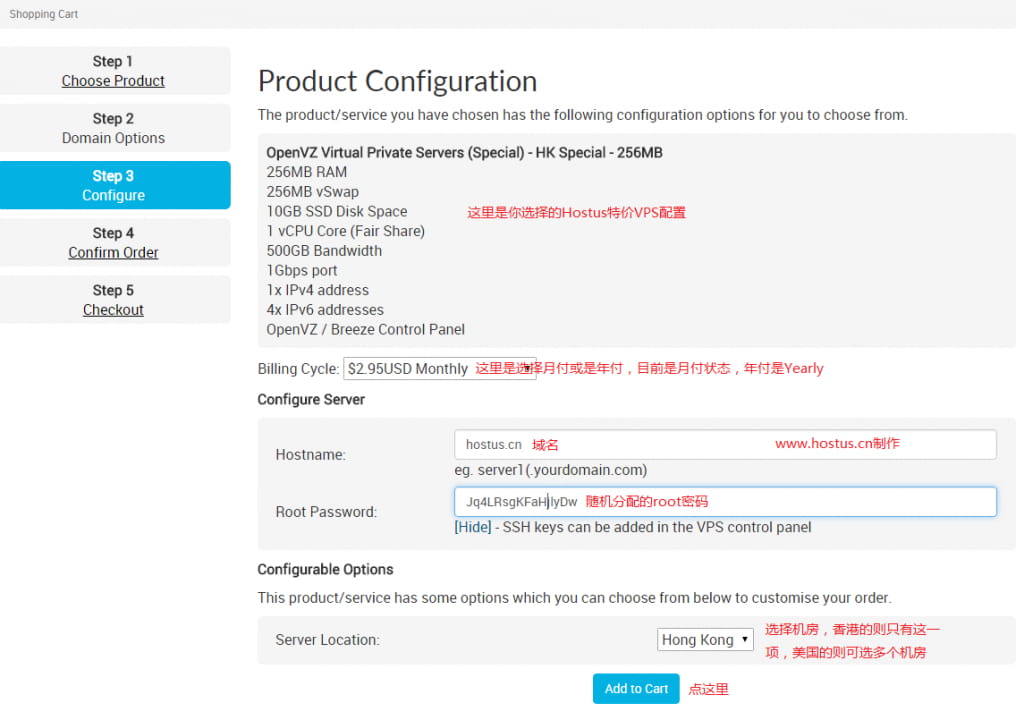
Task: Jump to Step 4 Confirm Order
Action: coord(113,243)
